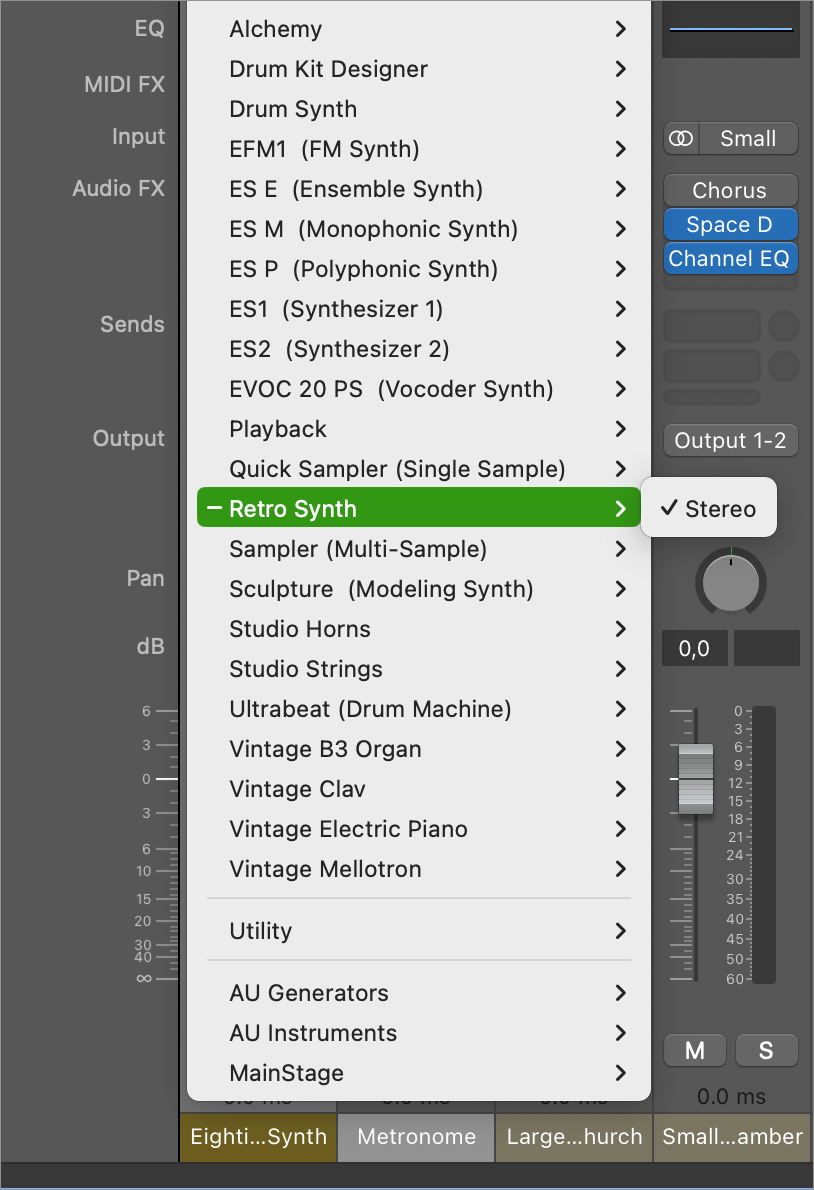Choose Studio Strings instrument
Image resolution: width=814 pixels, height=1190 pixels.
(419, 669)
